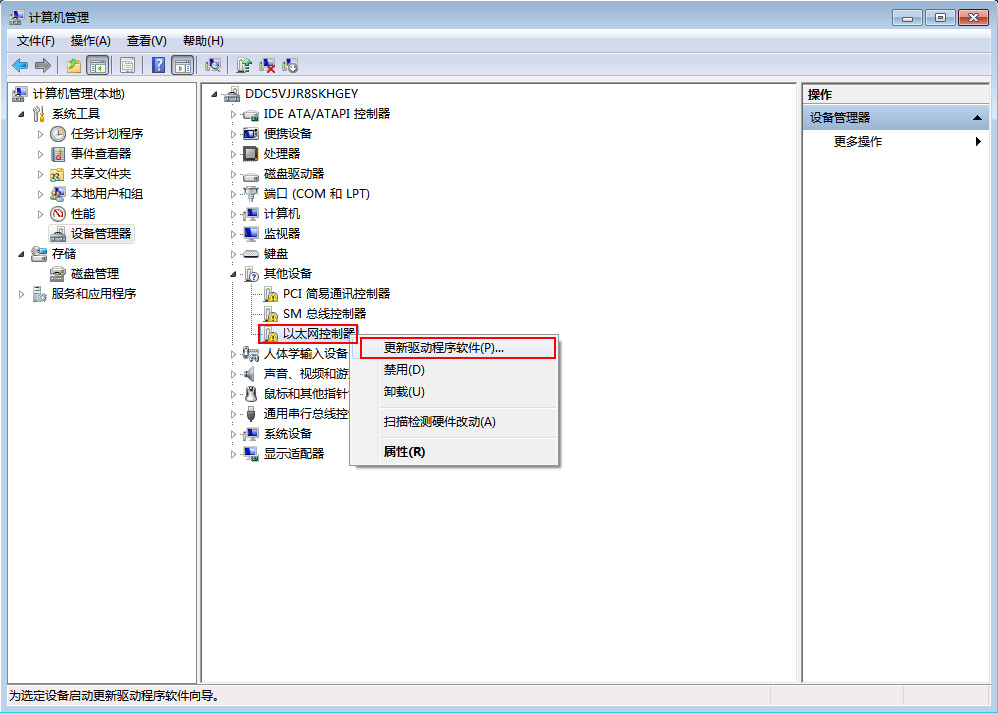Click Scan for hardware changes toolbar icon
998x713 pixels.
pyautogui.click(x=213, y=65)
